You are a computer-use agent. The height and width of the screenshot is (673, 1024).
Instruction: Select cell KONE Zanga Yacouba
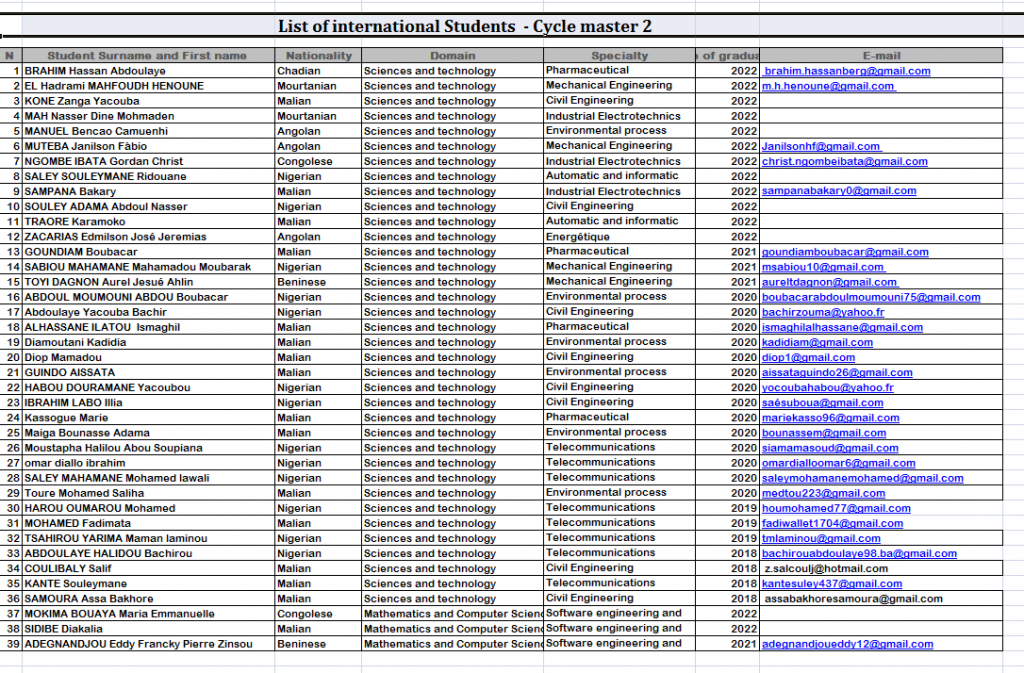148,101
